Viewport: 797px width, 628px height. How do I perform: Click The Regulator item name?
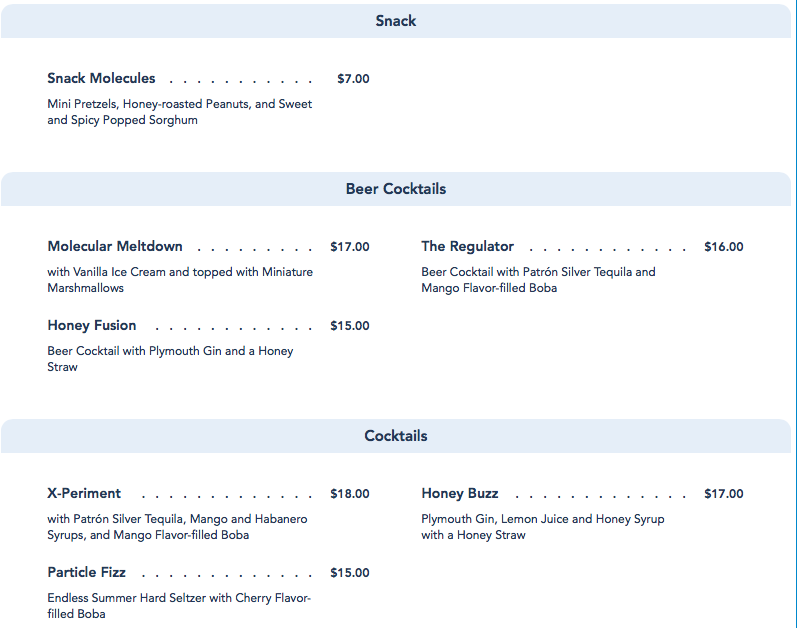click(467, 247)
